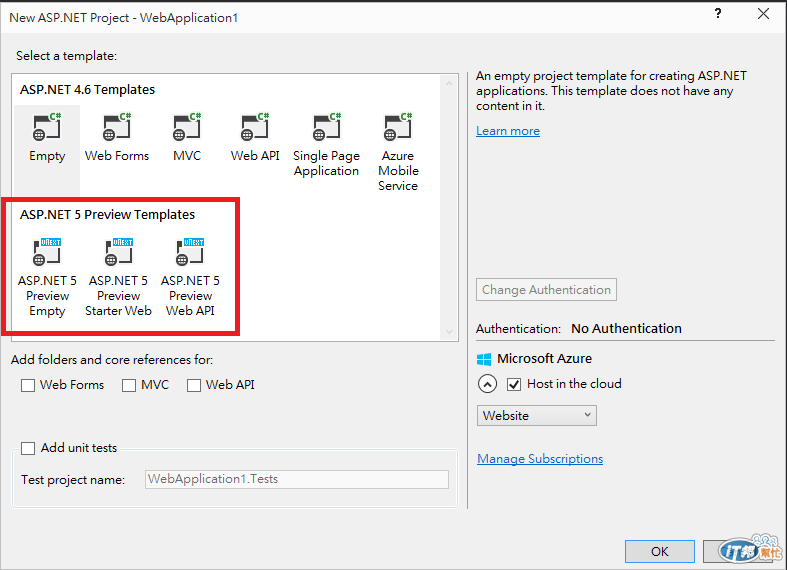The width and height of the screenshot is (787, 570).
Task: Open the Website hosting type dropdown
Action: point(537,415)
